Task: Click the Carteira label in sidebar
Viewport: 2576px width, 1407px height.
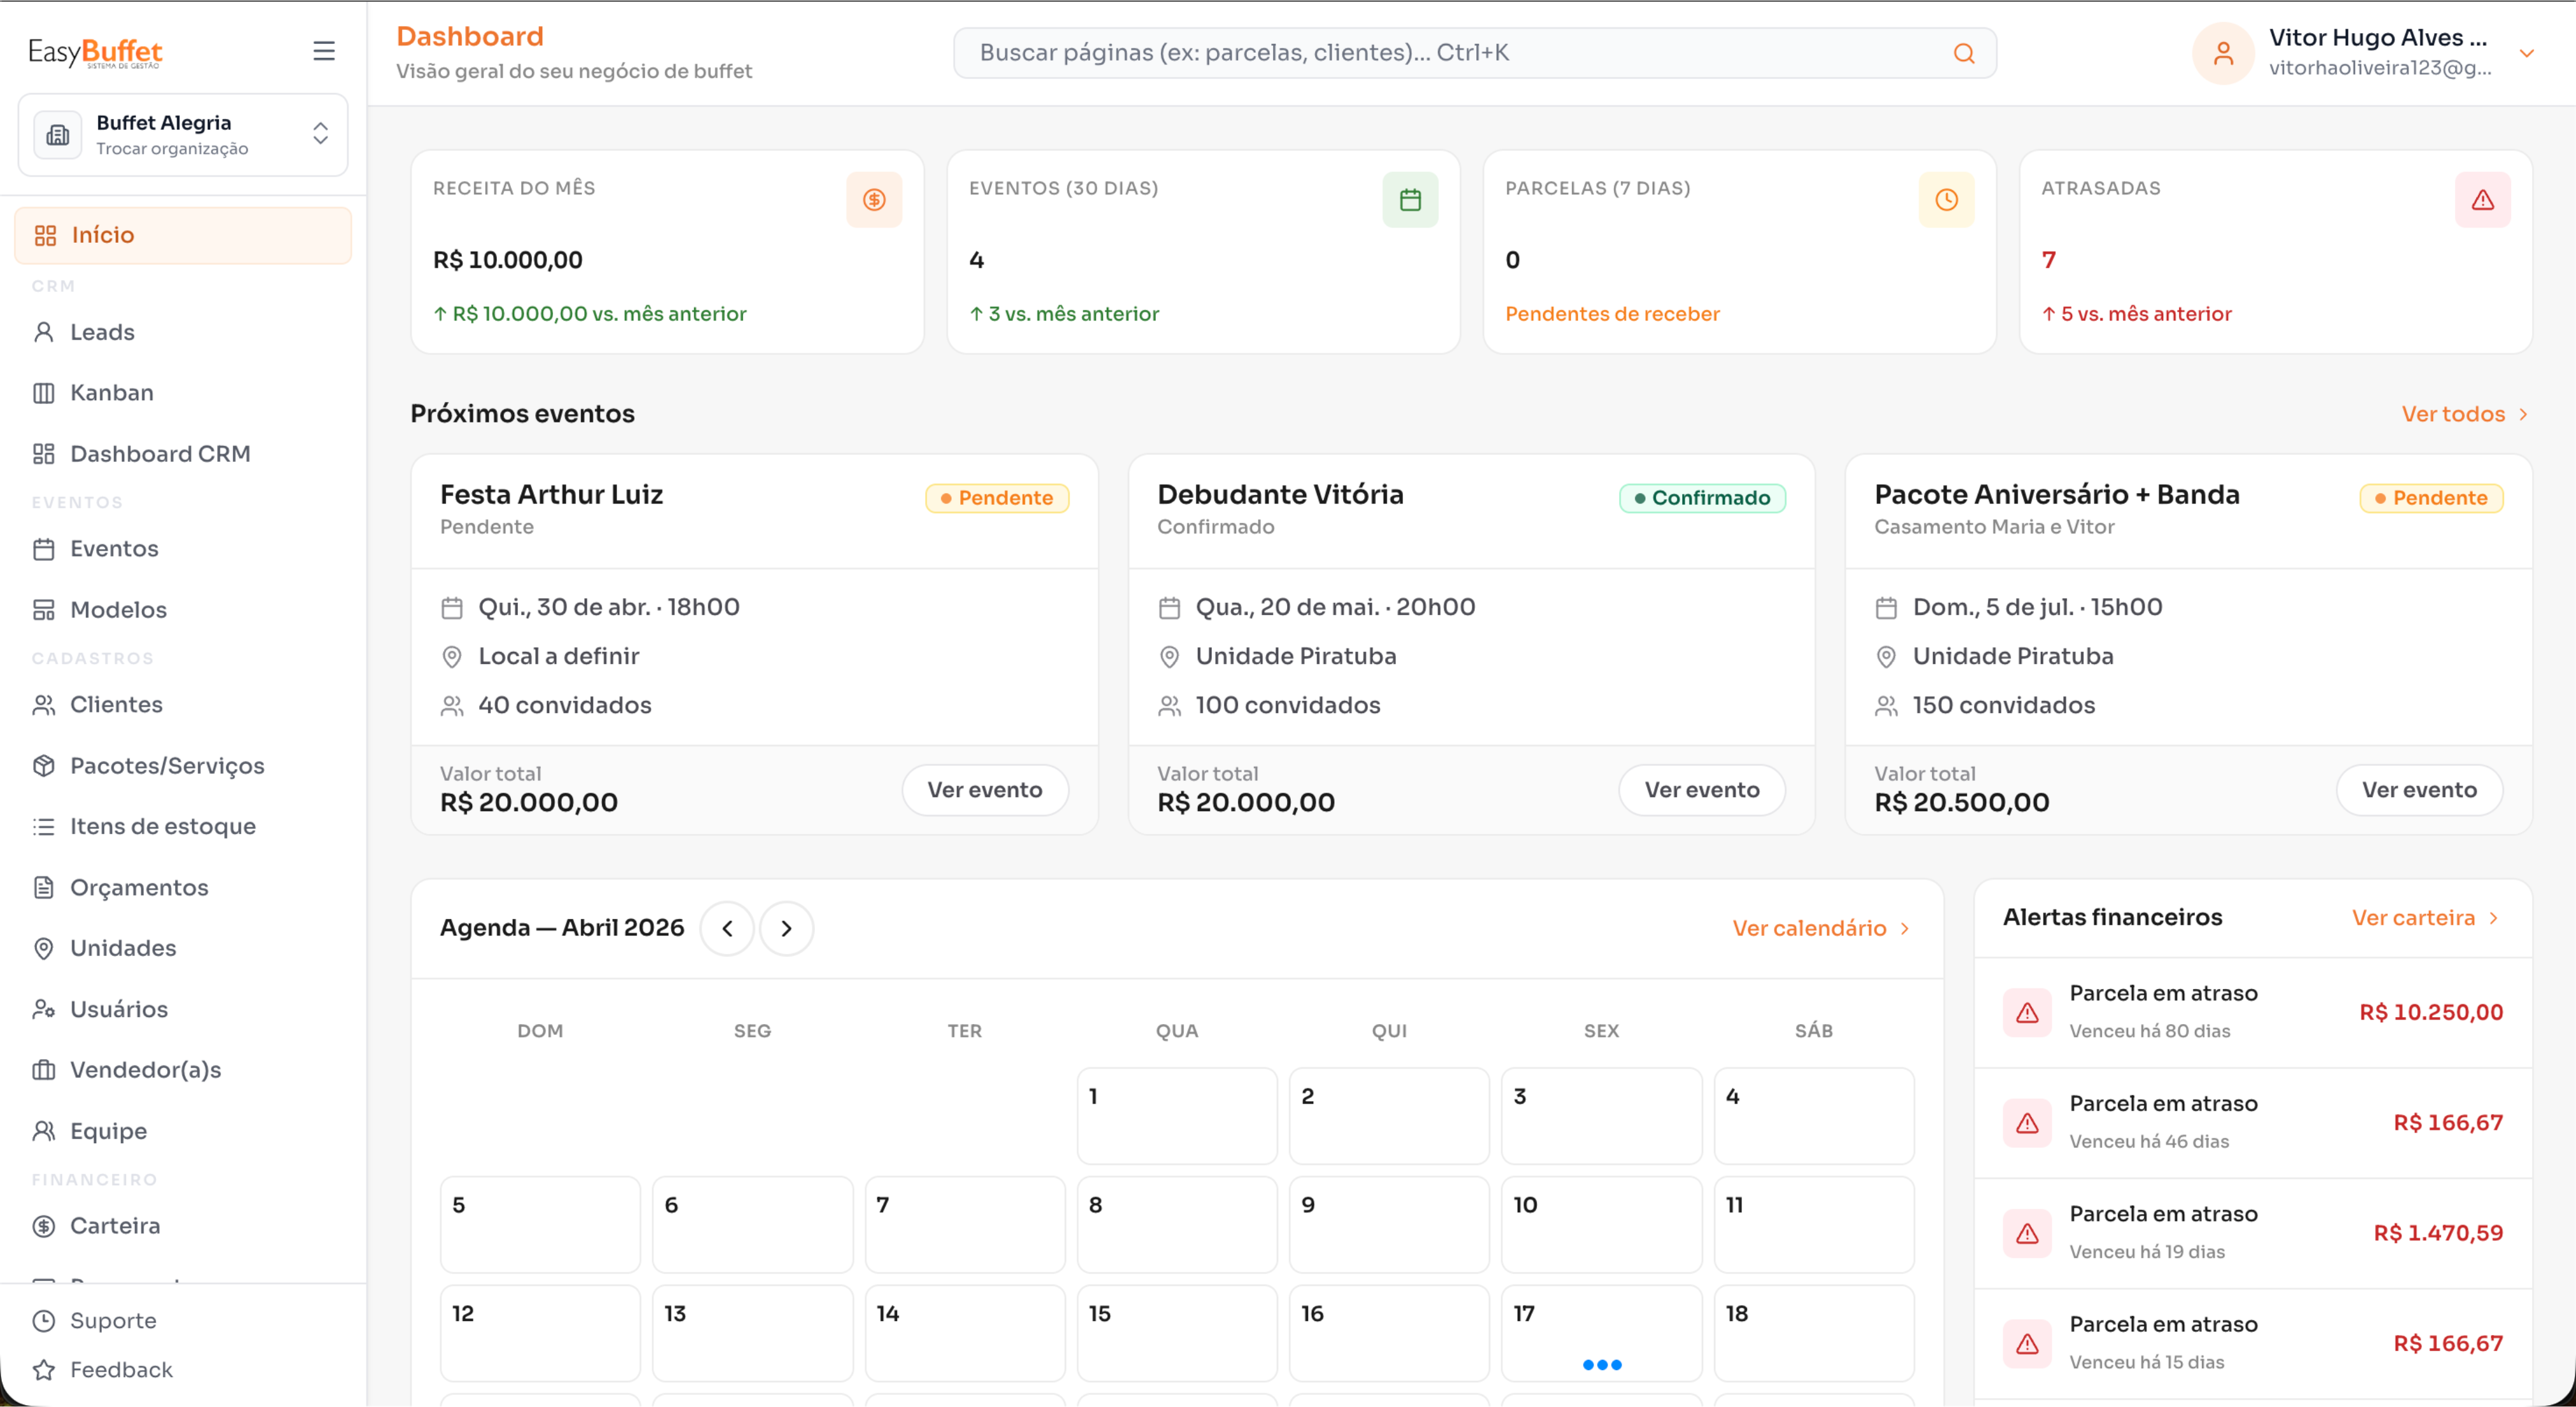Action: [x=115, y=1227]
